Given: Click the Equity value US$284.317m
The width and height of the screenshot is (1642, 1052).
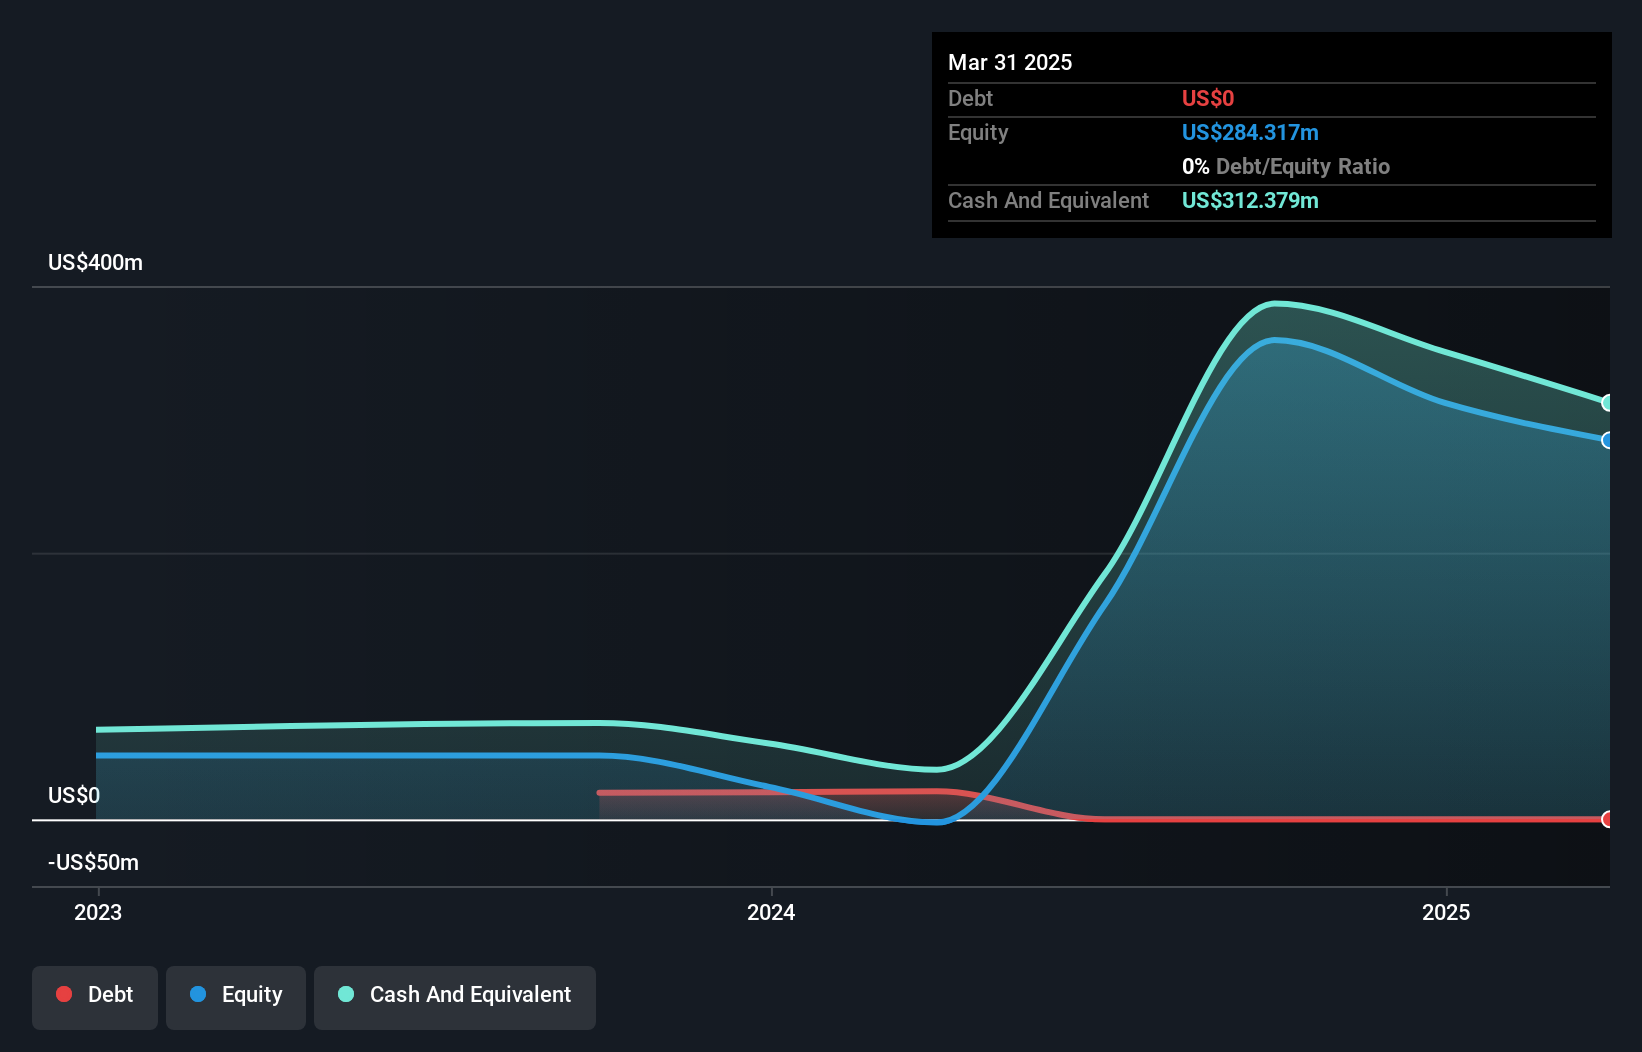Looking at the screenshot, I should tap(1250, 132).
